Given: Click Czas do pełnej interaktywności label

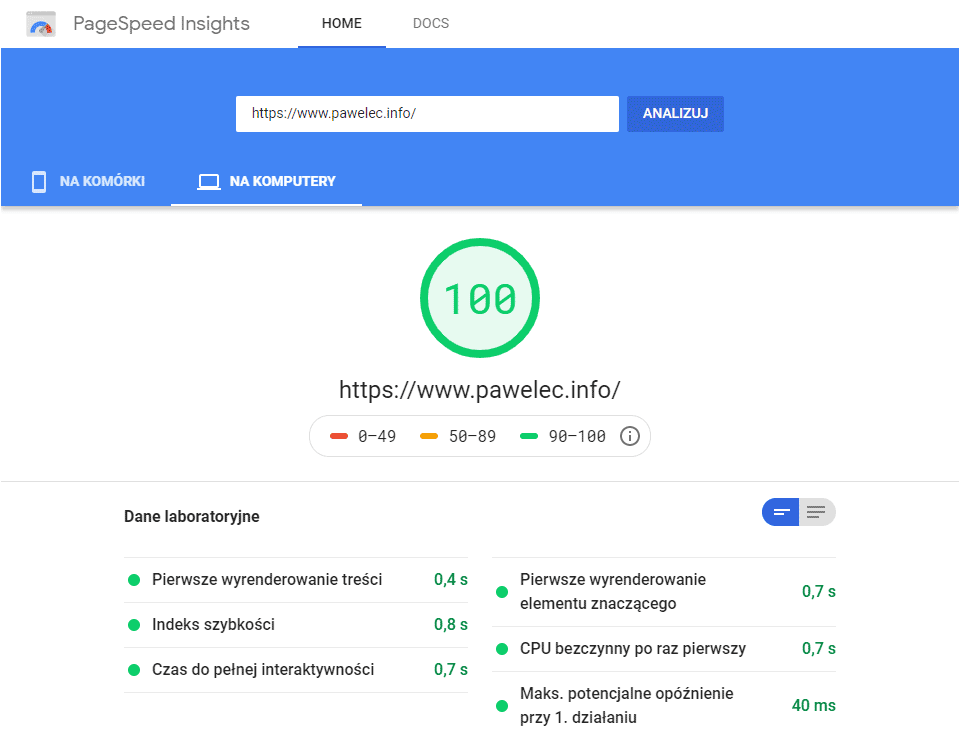Looking at the screenshot, I should pyautogui.click(x=263, y=670).
